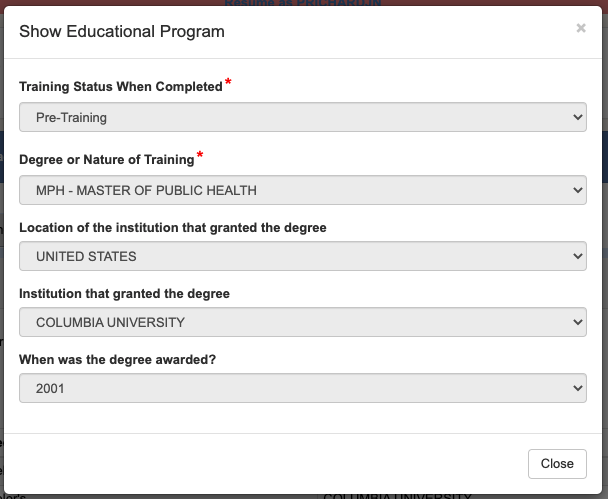608x499 pixels.
Task: Click the chevron arrow on the COLUMBIA UNIVERSITY select
Action: click(576, 322)
